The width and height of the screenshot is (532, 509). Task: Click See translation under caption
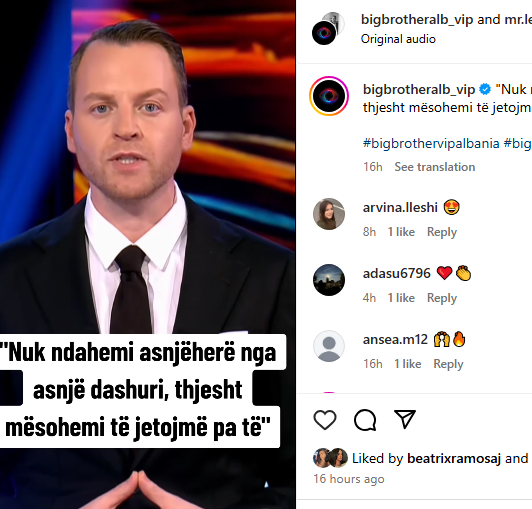point(435,167)
